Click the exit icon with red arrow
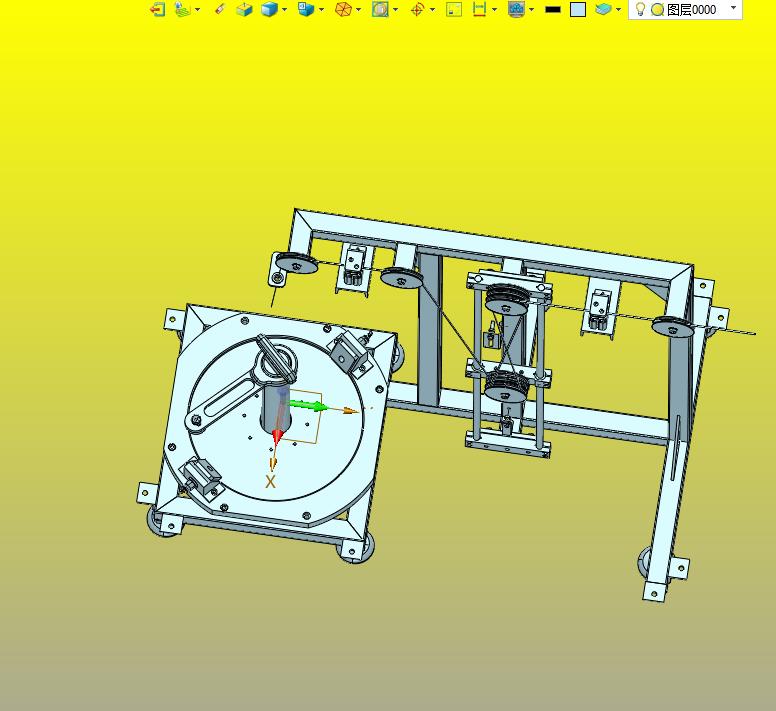Screen dimensions: 776x711 [157, 9]
